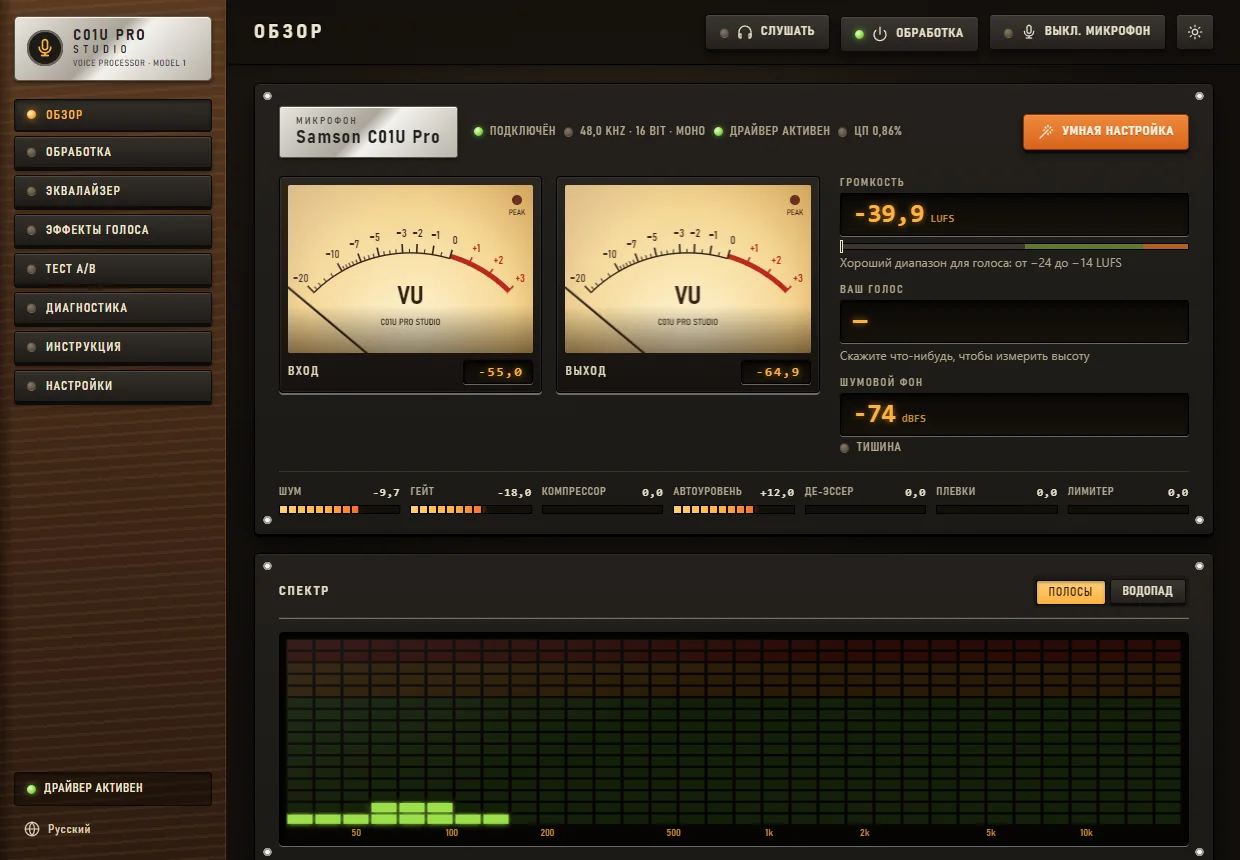Click the -39,9 LUFS loudness readout
Screen dimensions: 1240x860
click(x=1014, y=215)
